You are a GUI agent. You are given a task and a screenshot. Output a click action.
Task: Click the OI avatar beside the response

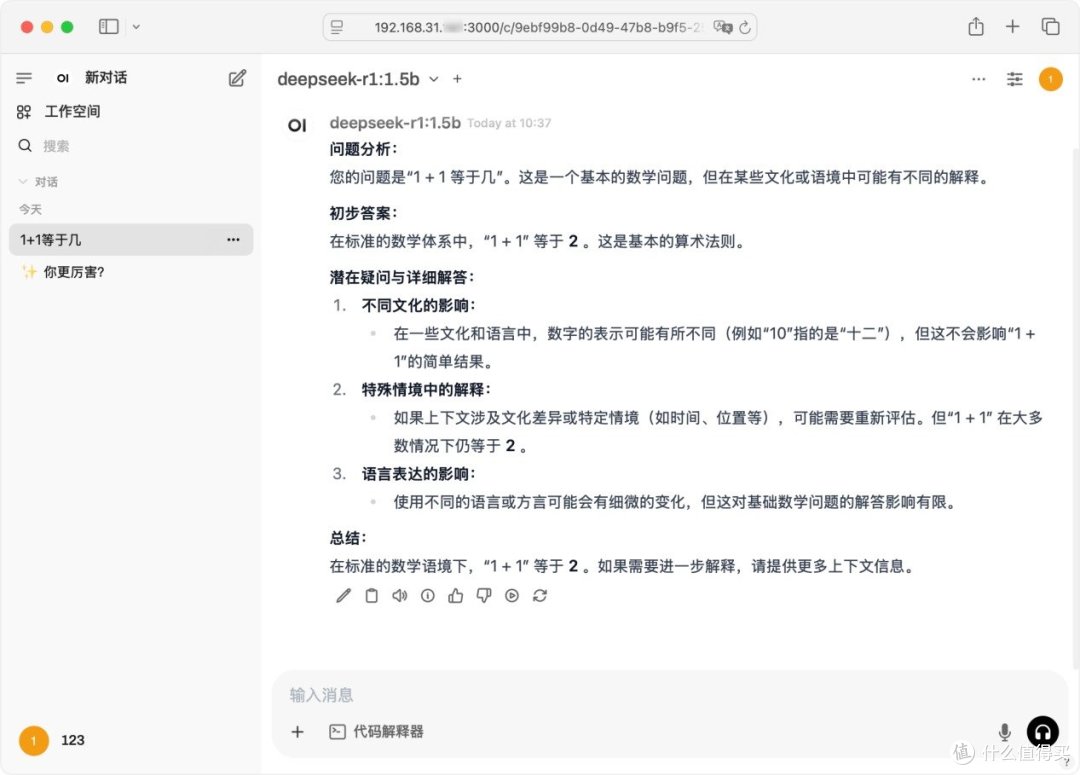point(297,125)
